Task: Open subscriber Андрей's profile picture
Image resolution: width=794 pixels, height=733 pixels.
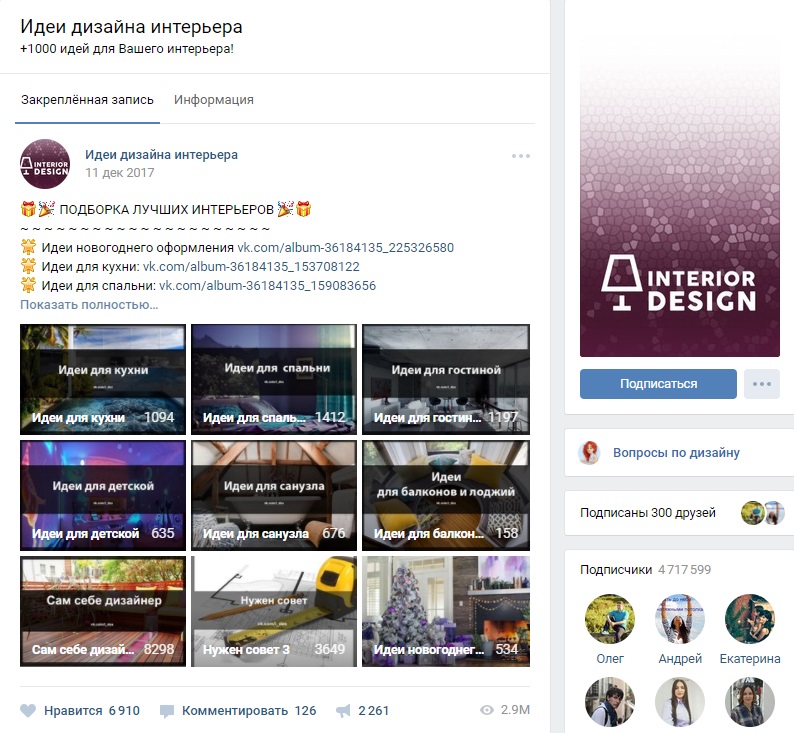Action: [x=680, y=619]
